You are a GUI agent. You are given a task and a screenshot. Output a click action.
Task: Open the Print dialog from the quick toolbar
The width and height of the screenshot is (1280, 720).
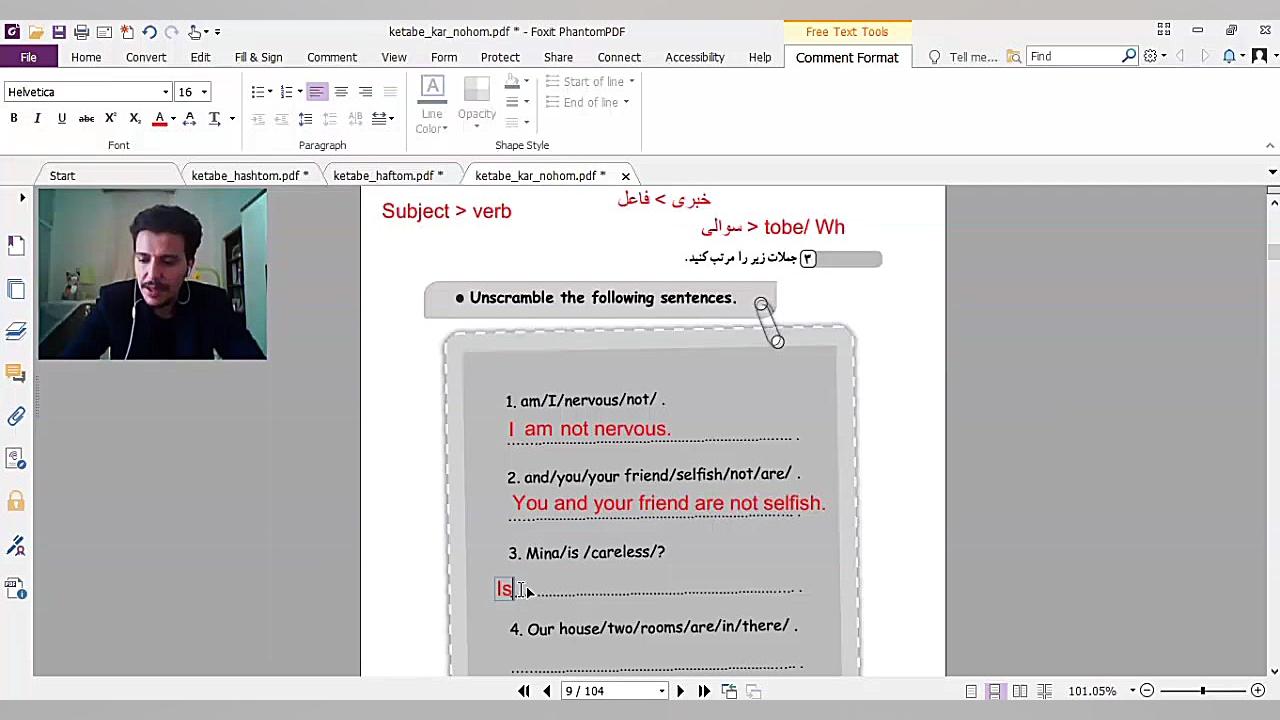[81, 31]
